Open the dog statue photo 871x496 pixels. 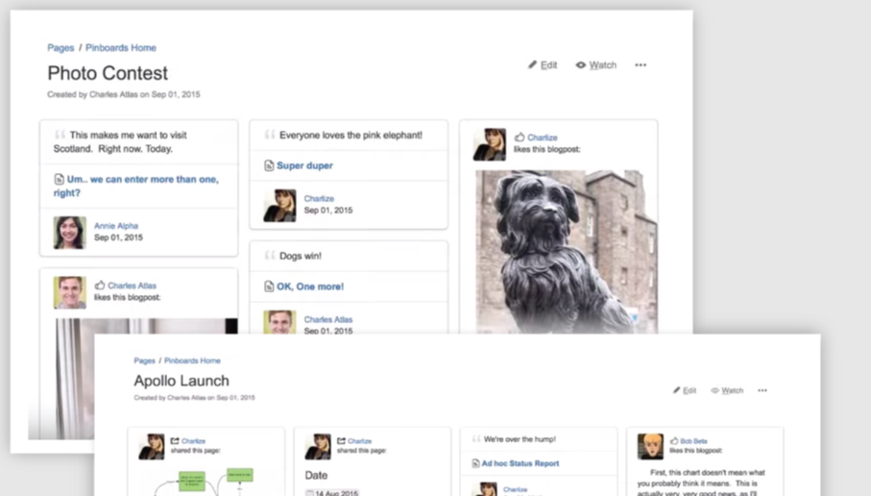pos(567,252)
